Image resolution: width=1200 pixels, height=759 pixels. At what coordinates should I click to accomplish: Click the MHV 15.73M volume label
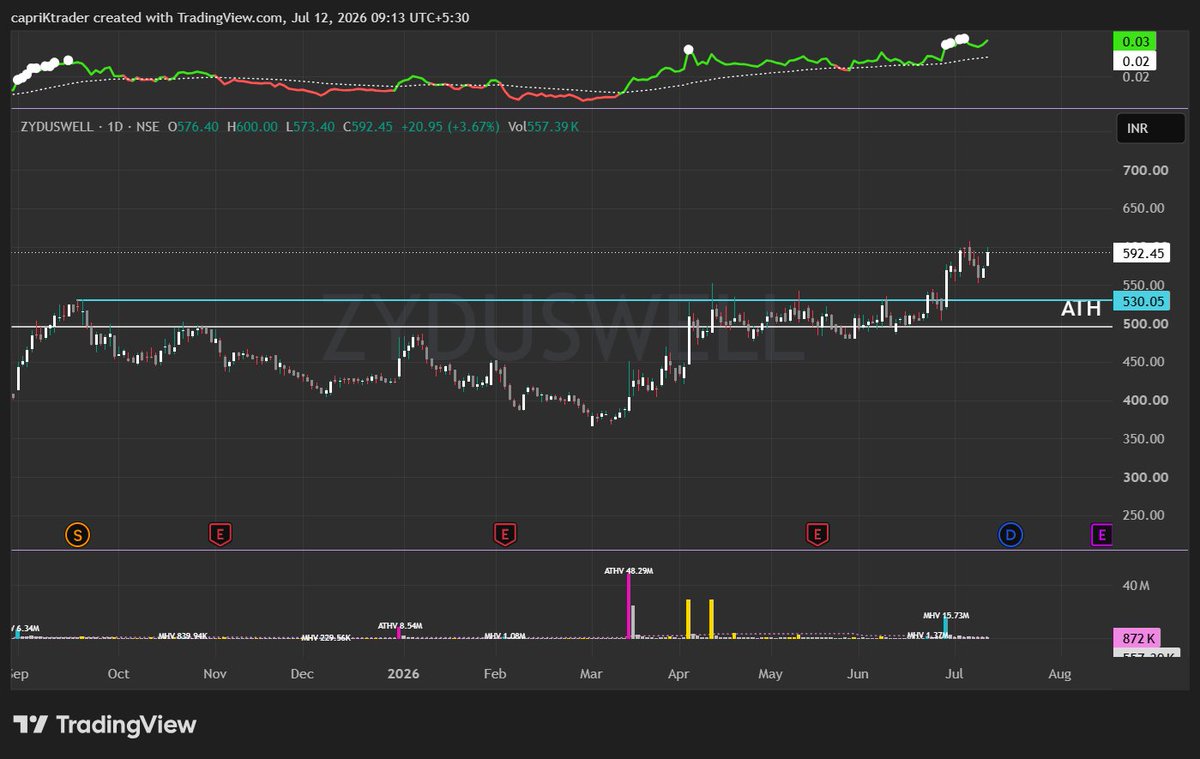coord(945,615)
